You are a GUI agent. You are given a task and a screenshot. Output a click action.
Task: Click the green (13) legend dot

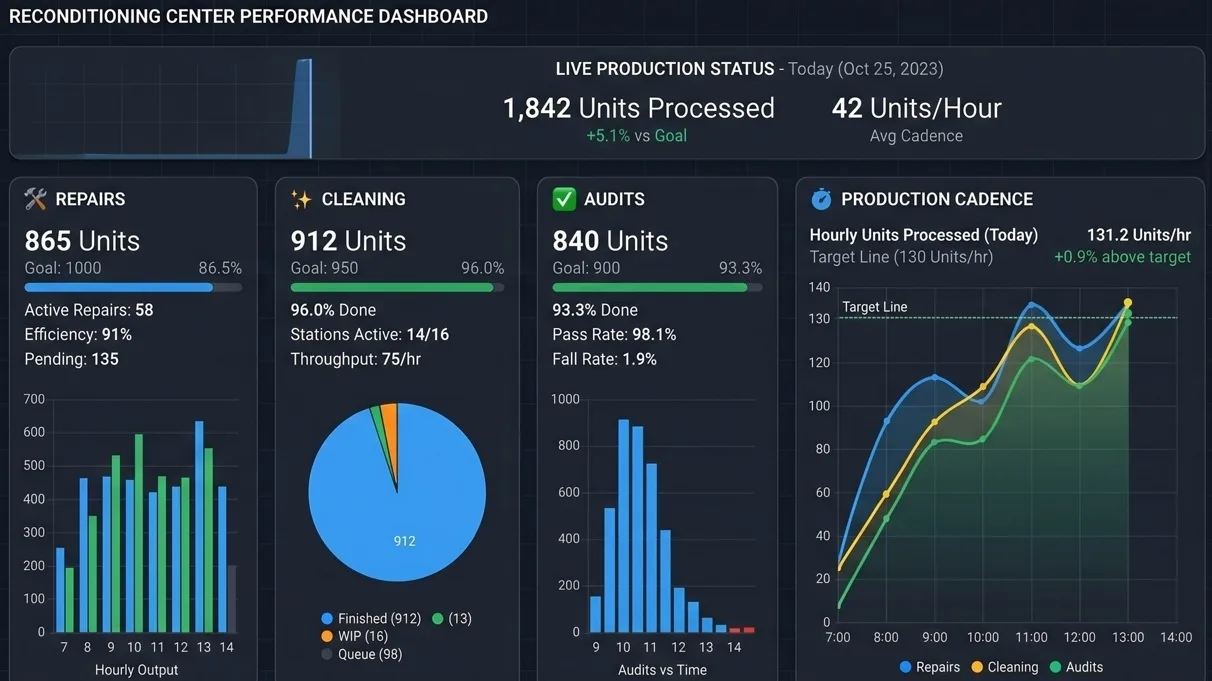pos(437,619)
